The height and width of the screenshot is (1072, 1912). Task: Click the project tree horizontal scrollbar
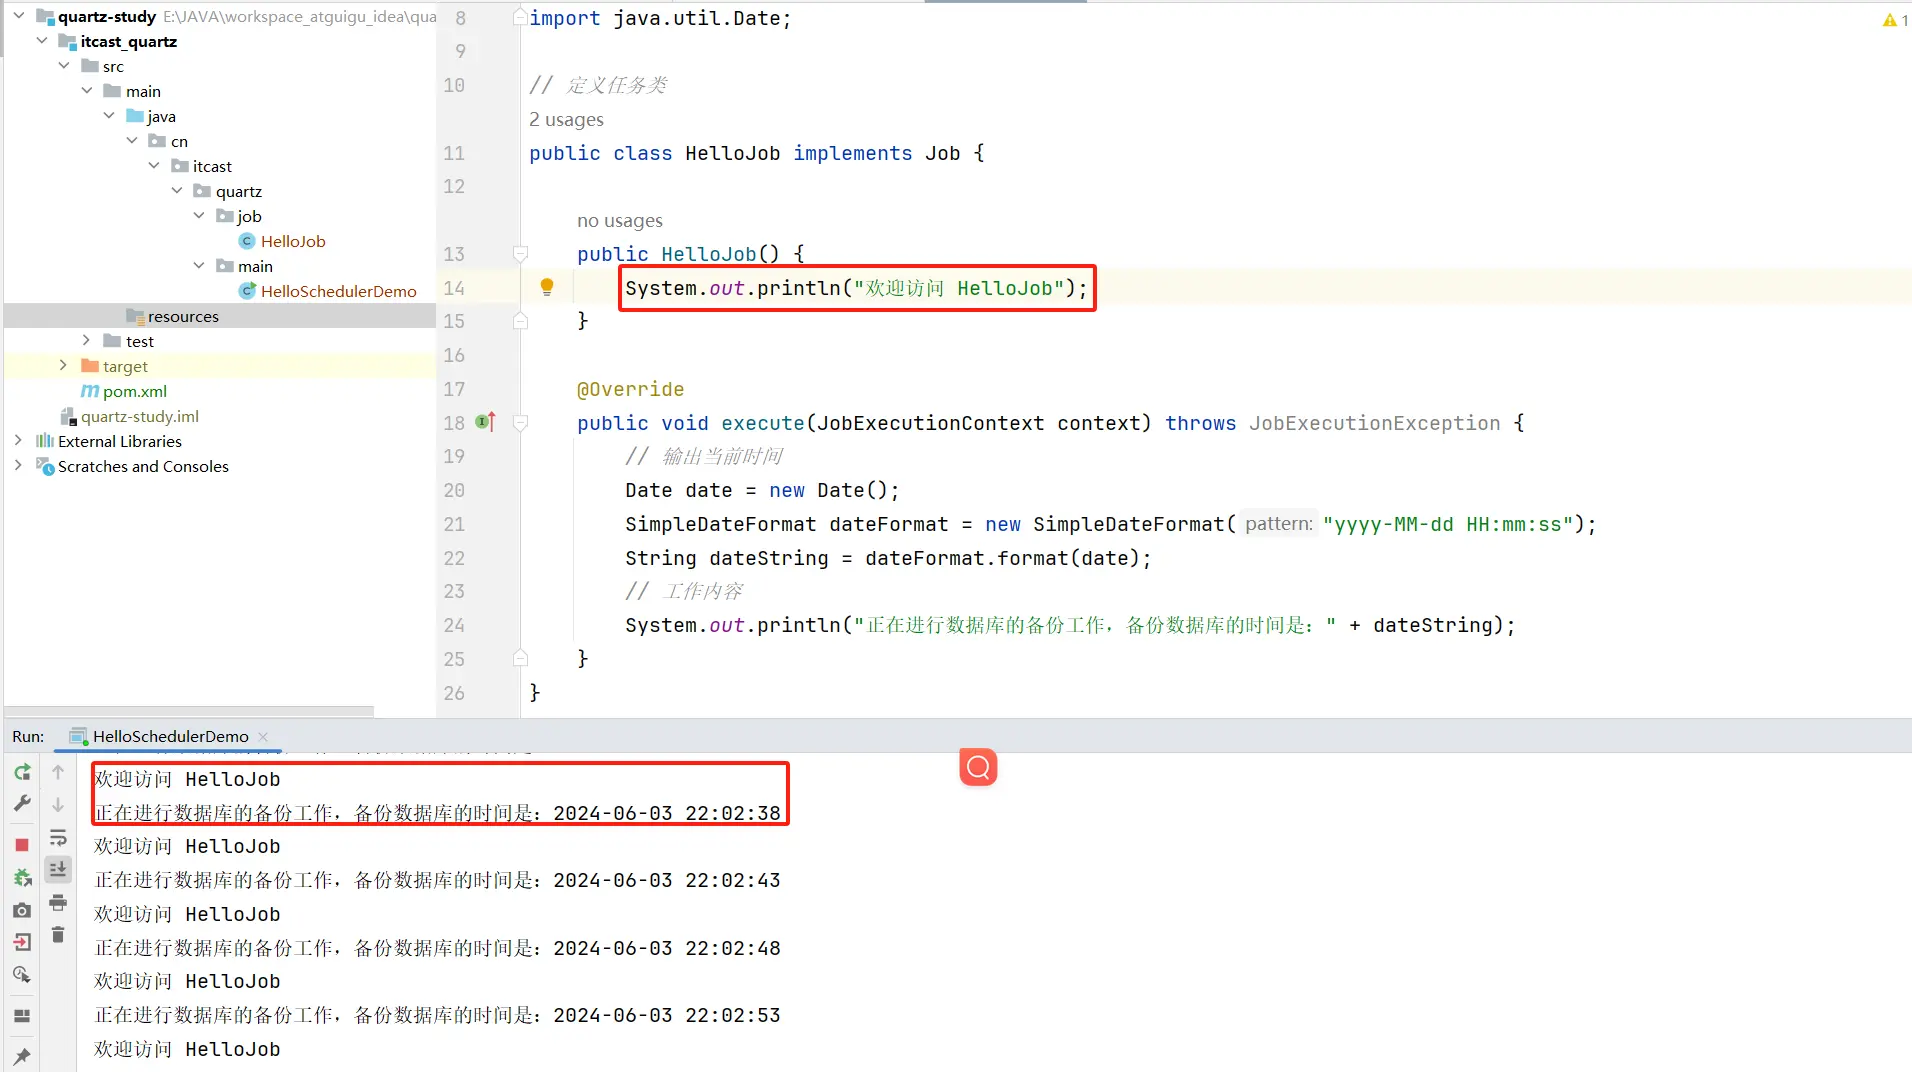190,711
